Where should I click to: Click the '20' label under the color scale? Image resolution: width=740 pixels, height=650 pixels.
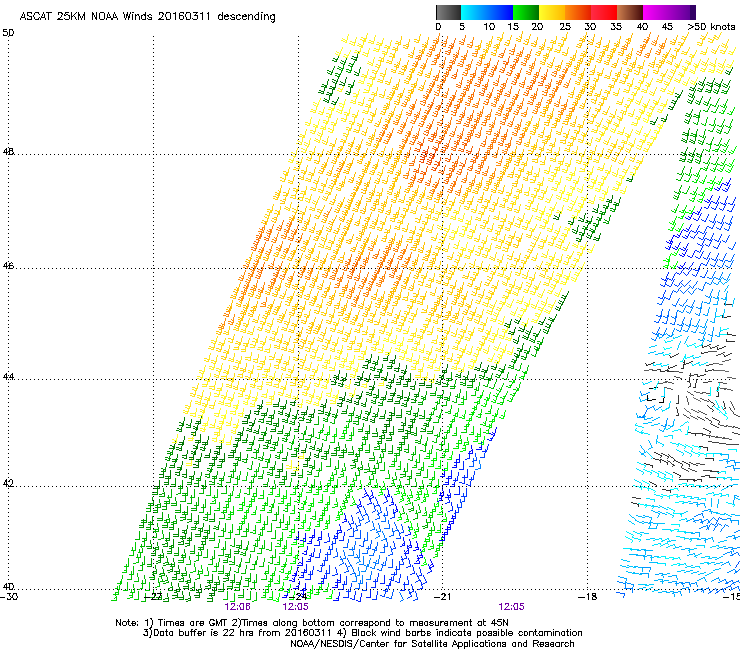point(538,27)
